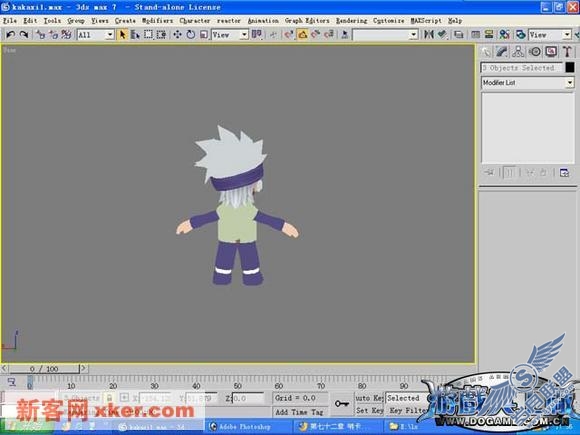Open the MAXScript menu
This screenshot has width=580, height=435.
[426, 21]
